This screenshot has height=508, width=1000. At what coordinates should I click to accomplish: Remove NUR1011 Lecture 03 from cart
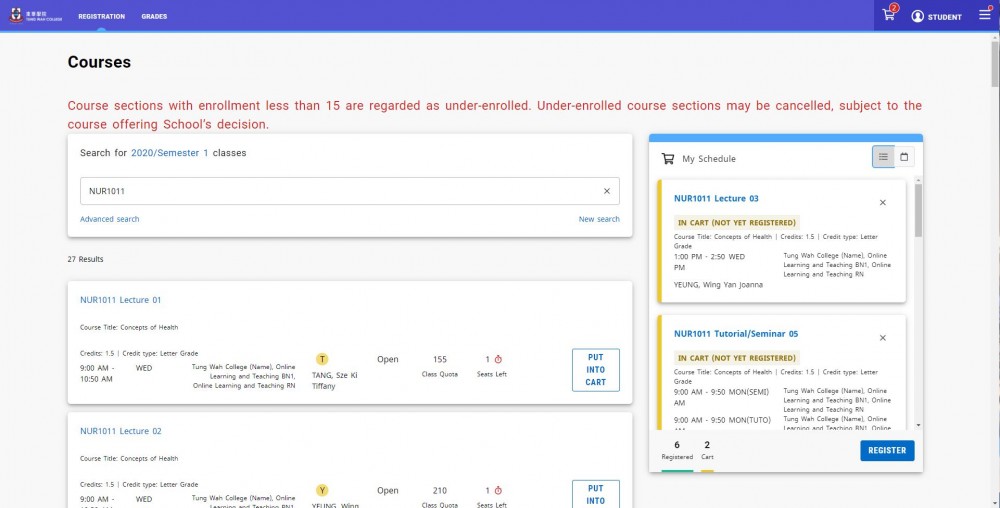click(883, 203)
